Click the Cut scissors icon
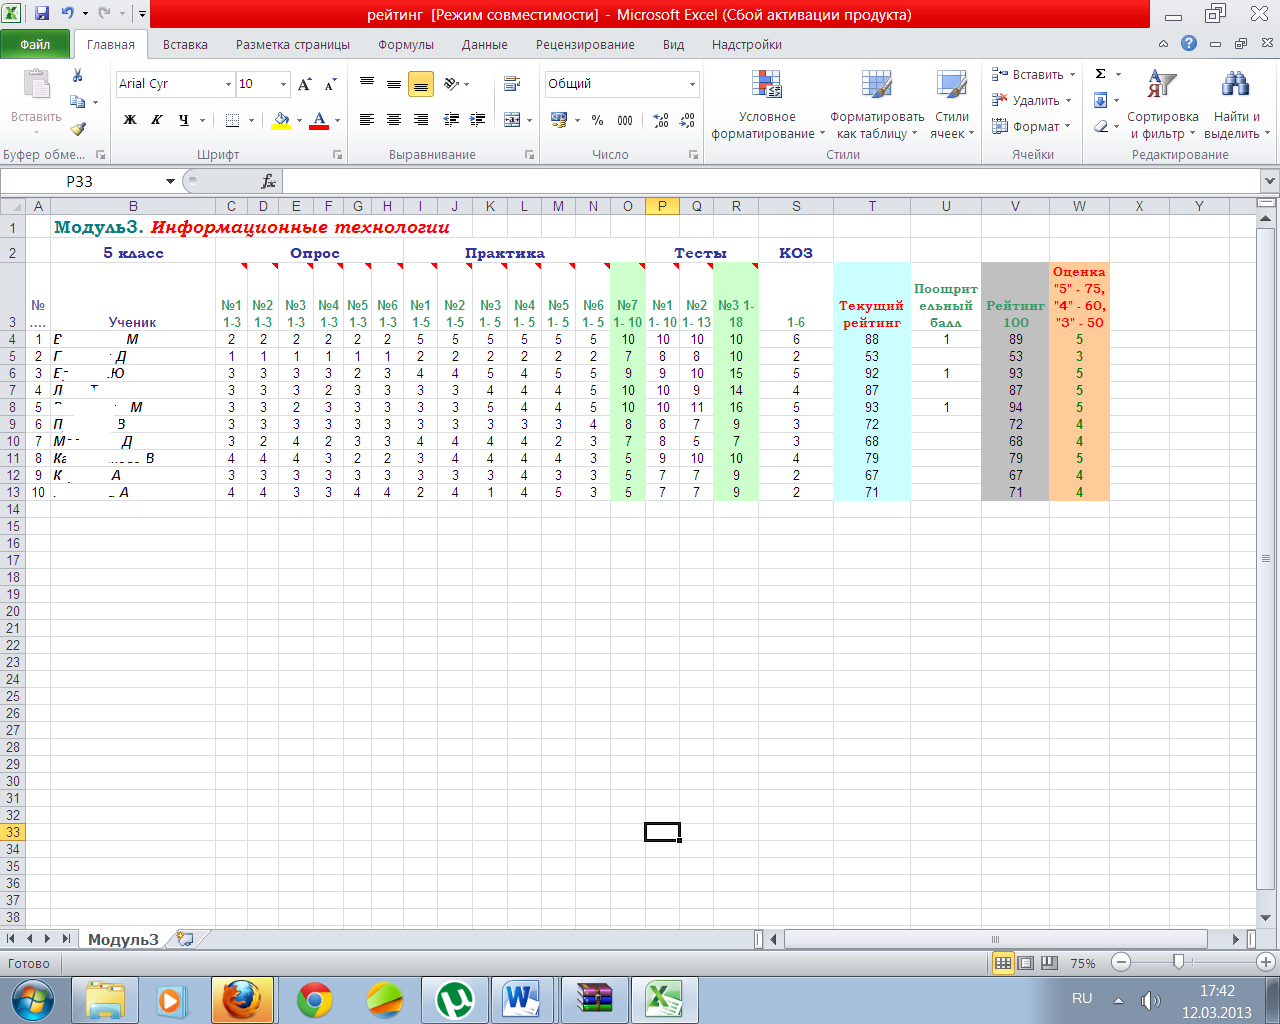The width and height of the screenshot is (1280, 1024). coord(78,76)
